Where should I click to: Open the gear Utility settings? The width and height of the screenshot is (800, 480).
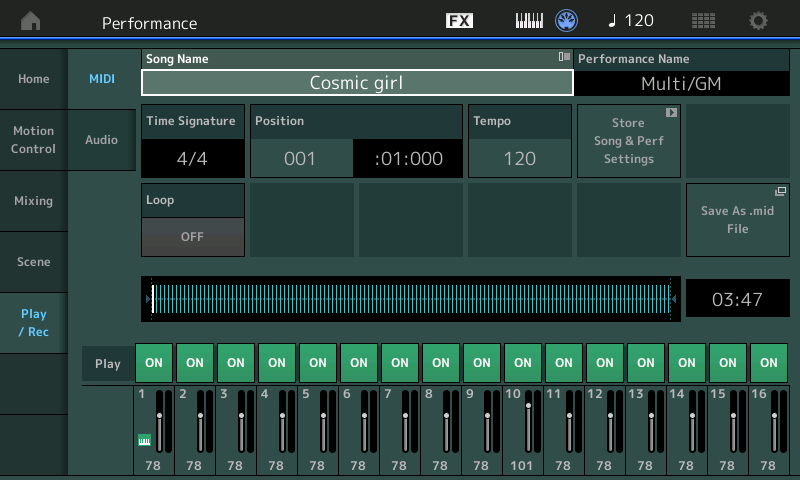[759, 21]
